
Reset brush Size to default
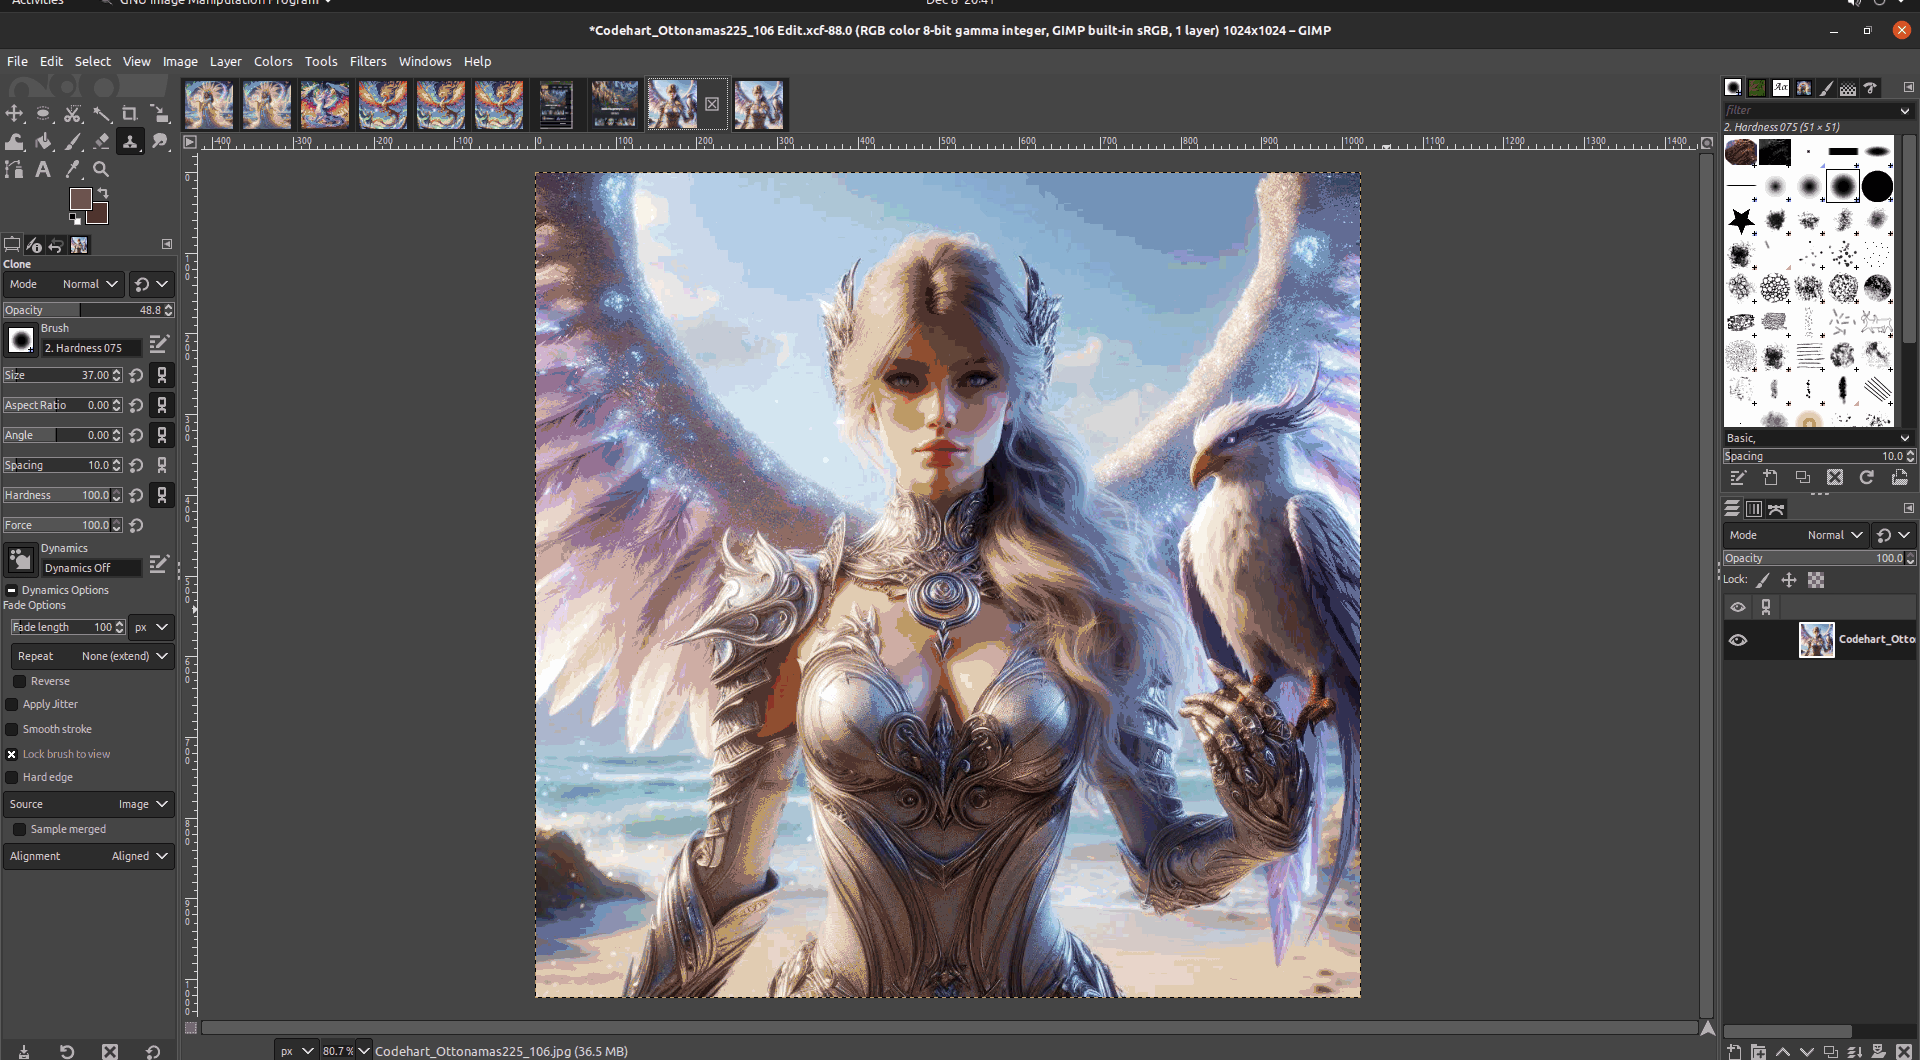coord(137,376)
